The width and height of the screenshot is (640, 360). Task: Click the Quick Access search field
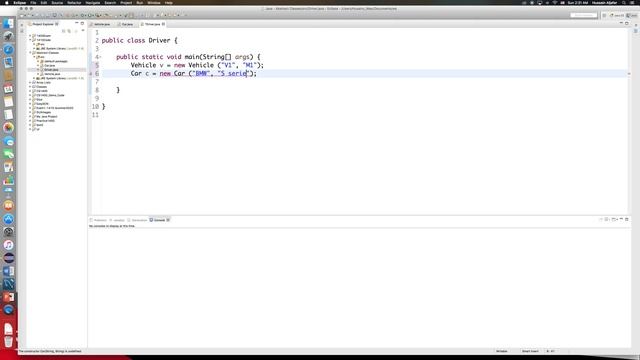584,15
